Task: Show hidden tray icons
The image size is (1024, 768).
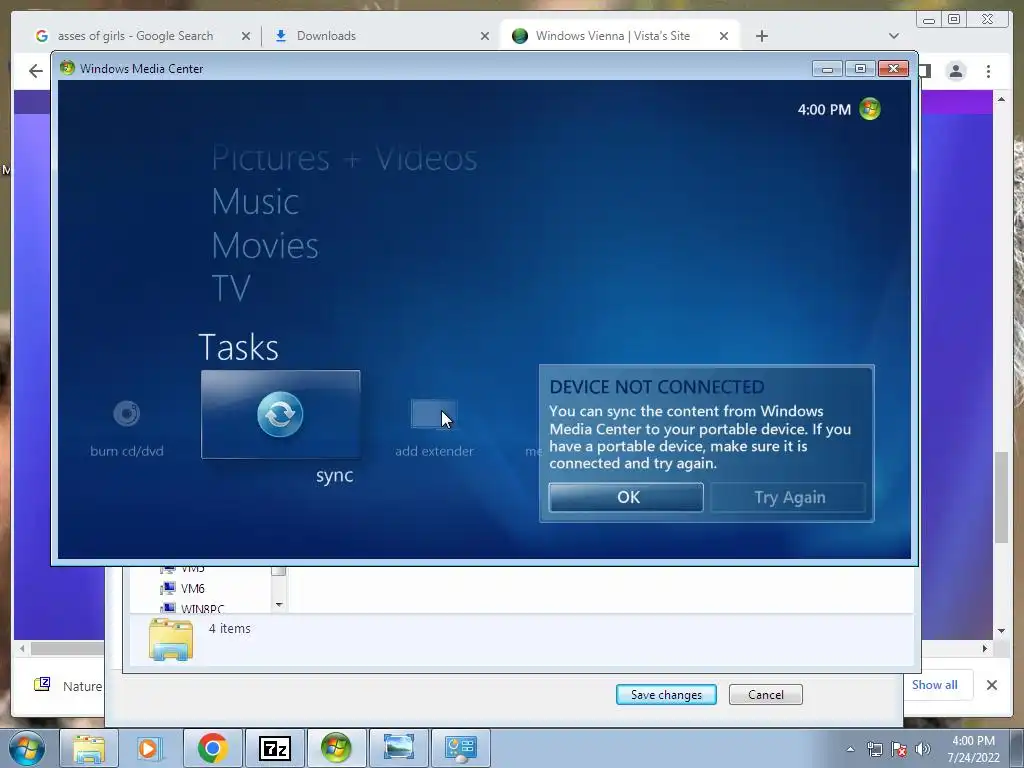Action: click(850, 749)
